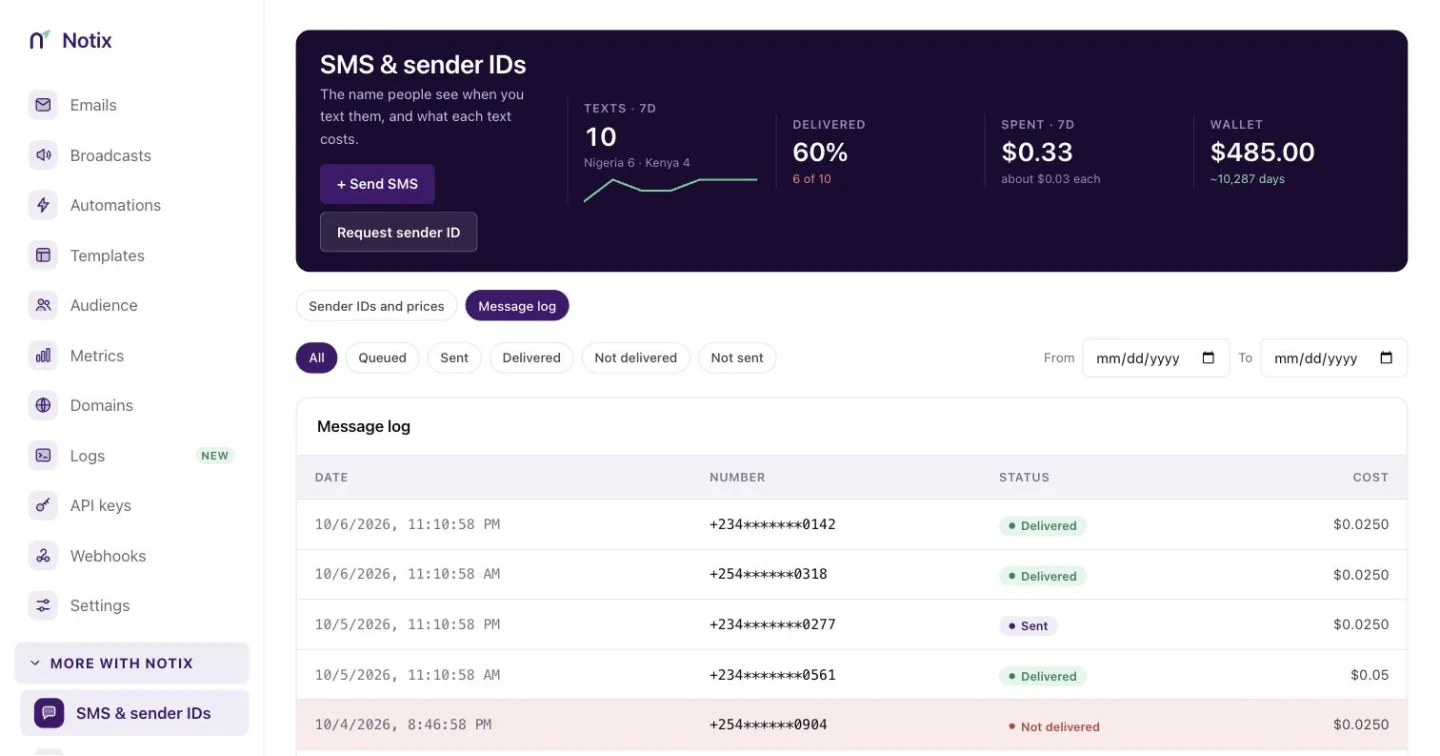Click the Audience people icon

pyautogui.click(x=43, y=305)
